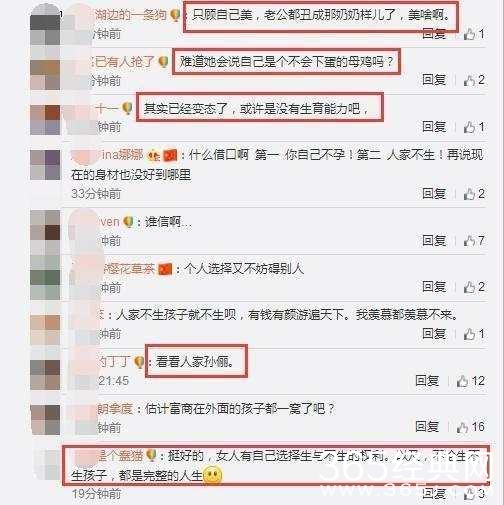The height and width of the screenshot is (505, 504).
Task: Reply to the 个人选择又不妨碍别人 comment
Action: click(434, 287)
